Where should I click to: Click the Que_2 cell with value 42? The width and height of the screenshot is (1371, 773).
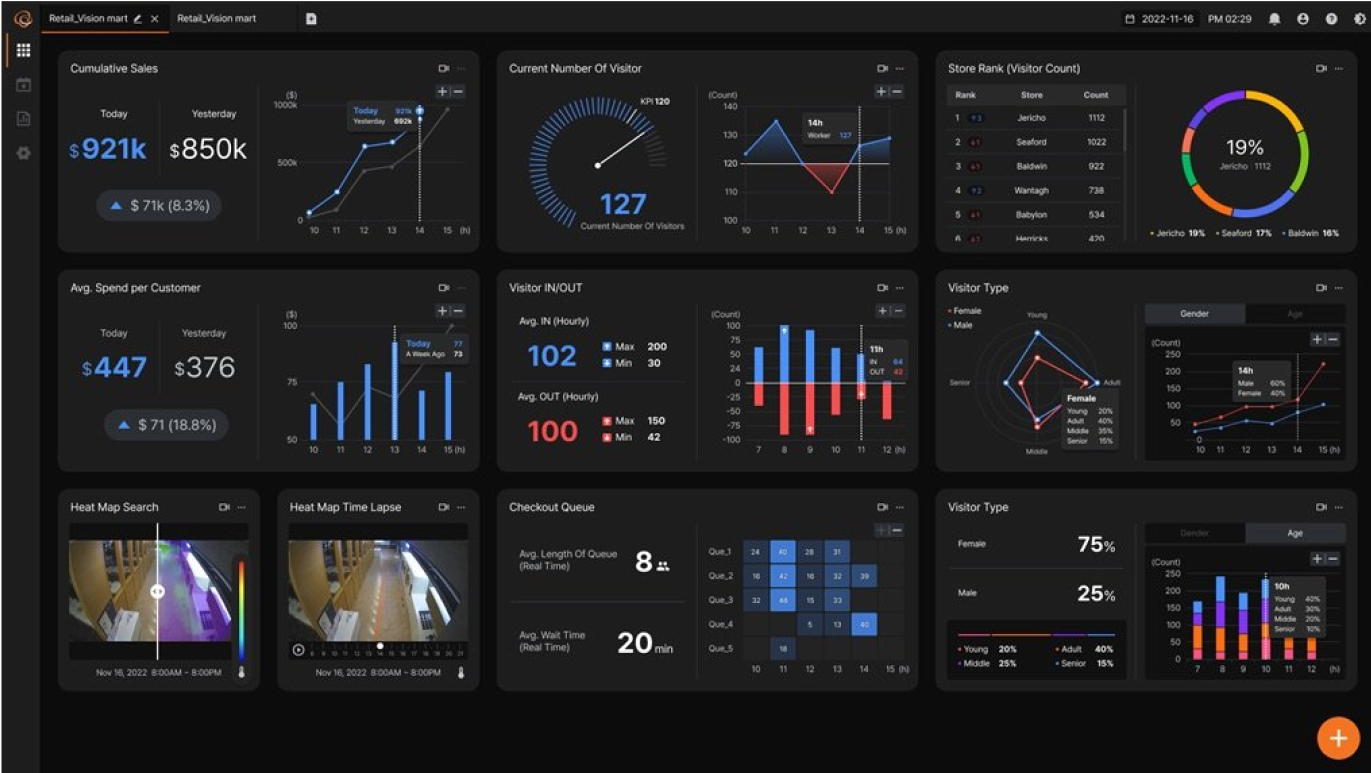click(782, 576)
